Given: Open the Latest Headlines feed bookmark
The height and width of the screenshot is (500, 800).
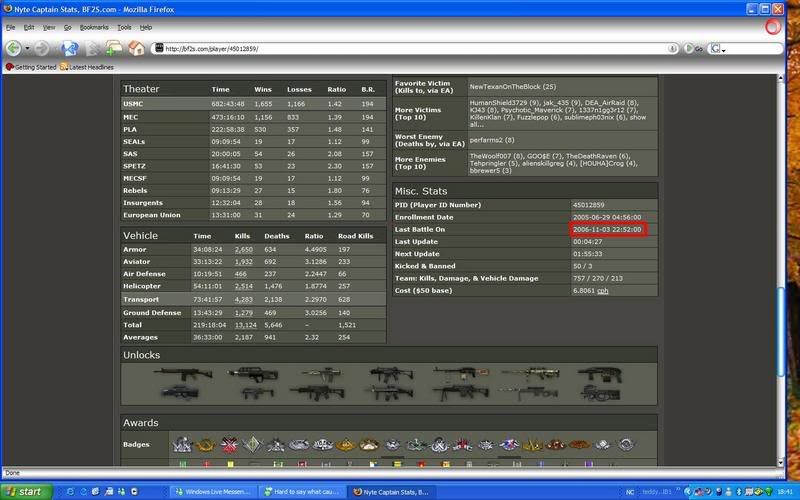Looking at the screenshot, I should [87, 67].
